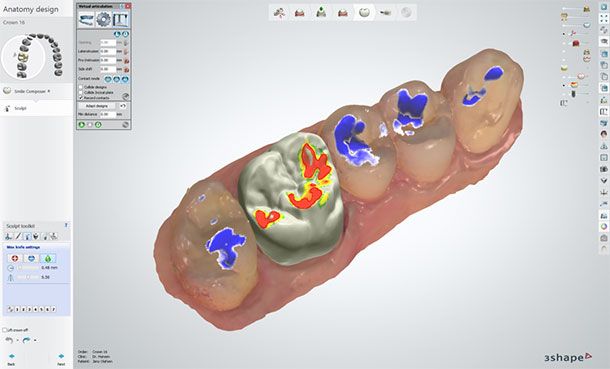
Task: Adjust the wax knife diameter slider (0.48 mm)
Action: click(x=28, y=268)
